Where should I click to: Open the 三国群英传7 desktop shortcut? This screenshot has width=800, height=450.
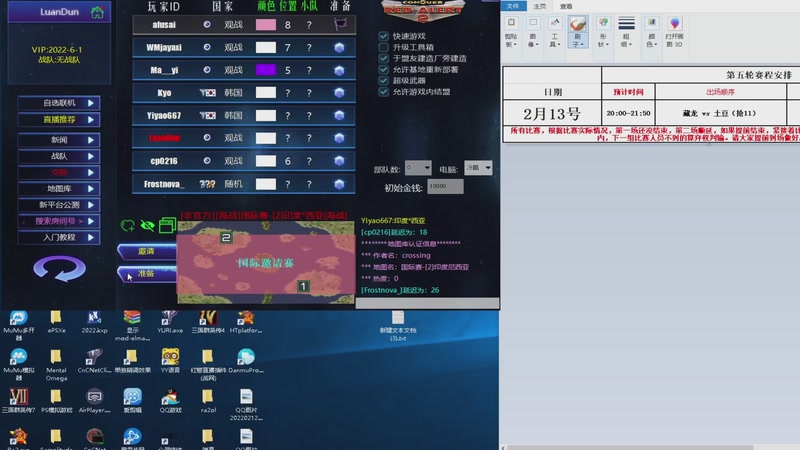(x=18, y=401)
